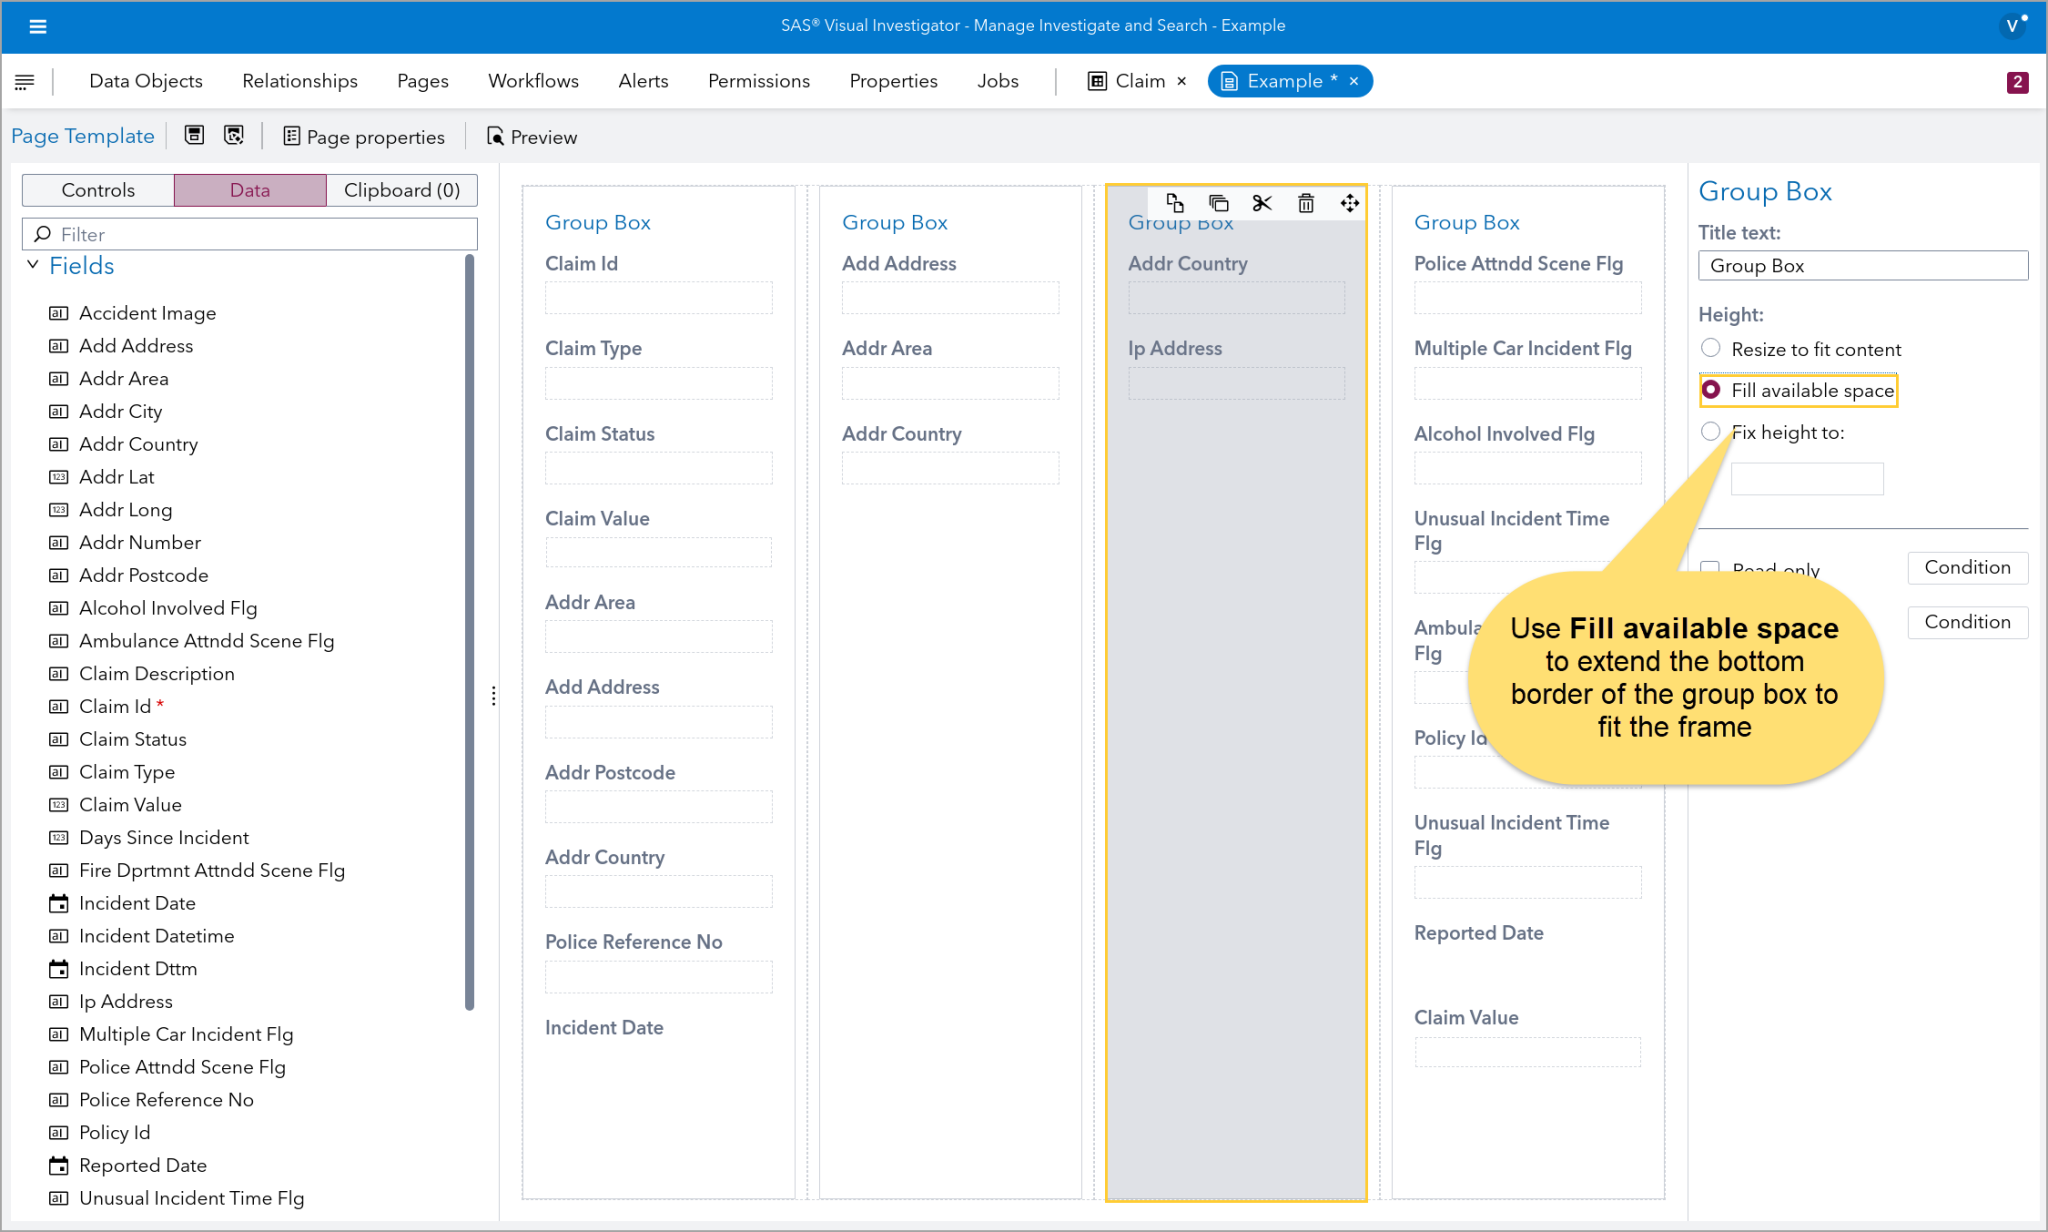This screenshot has width=2048, height=1232.
Task: Activate the move handle on the group box toolbar
Action: [x=1349, y=202]
